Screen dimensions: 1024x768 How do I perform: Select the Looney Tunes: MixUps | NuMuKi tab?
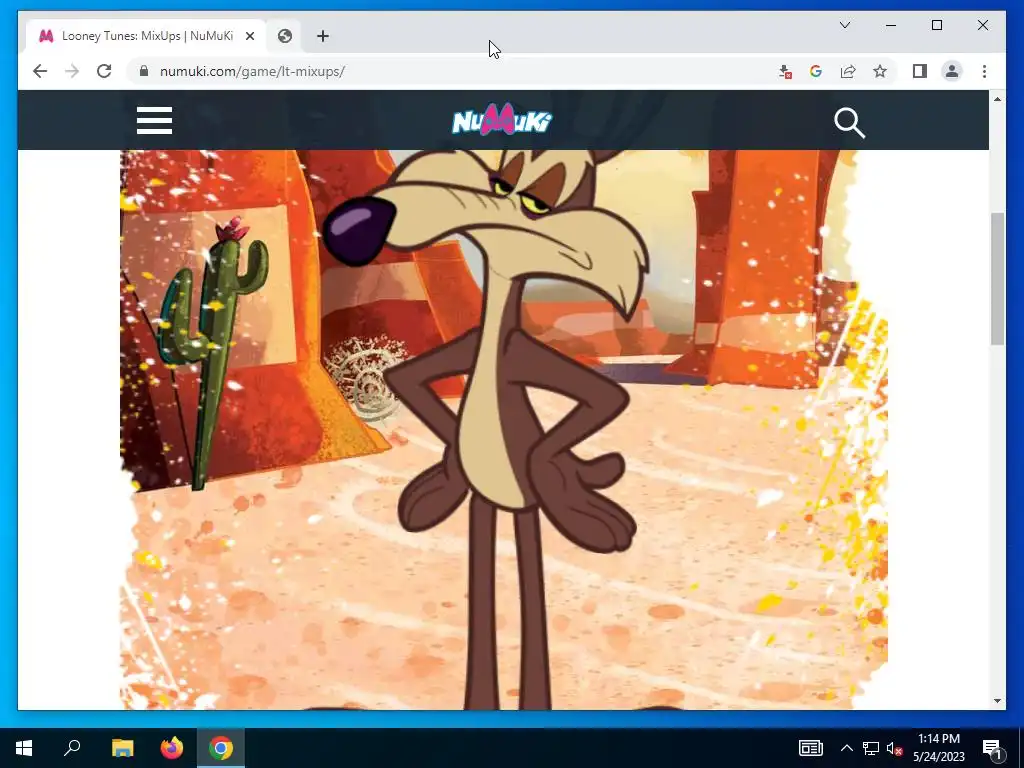[146, 36]
